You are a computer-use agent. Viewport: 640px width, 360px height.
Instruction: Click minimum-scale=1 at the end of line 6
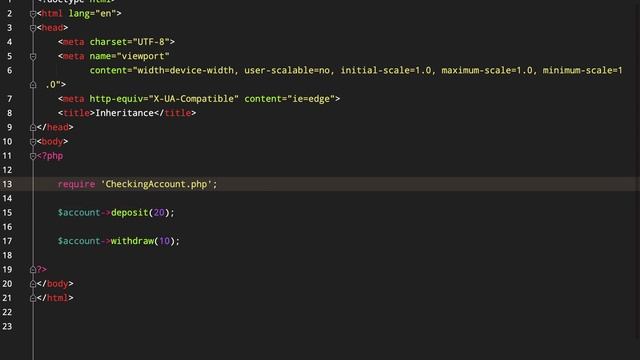coord(582,71)
